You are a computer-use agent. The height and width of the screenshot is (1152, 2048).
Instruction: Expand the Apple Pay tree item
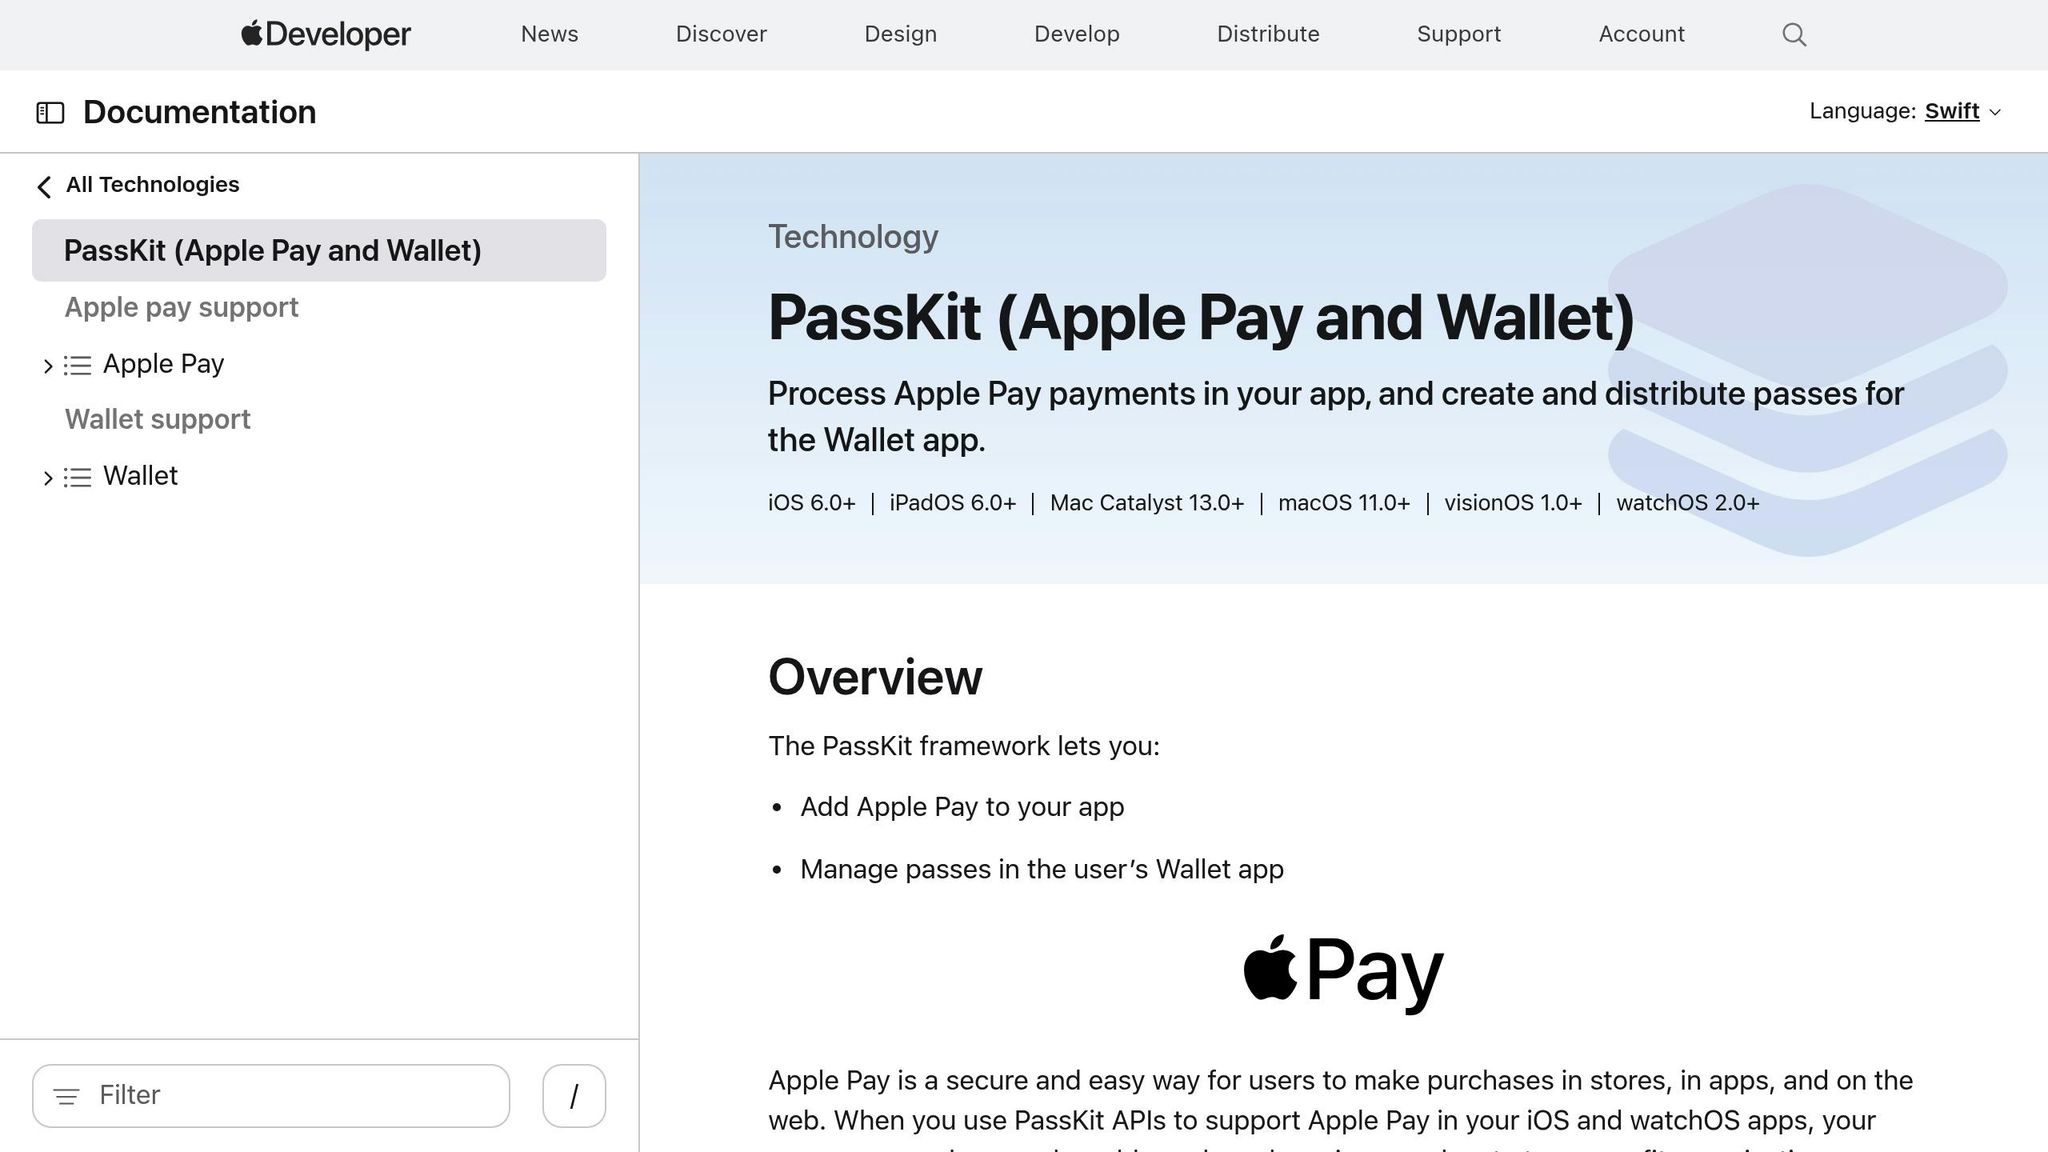(47, 366)
